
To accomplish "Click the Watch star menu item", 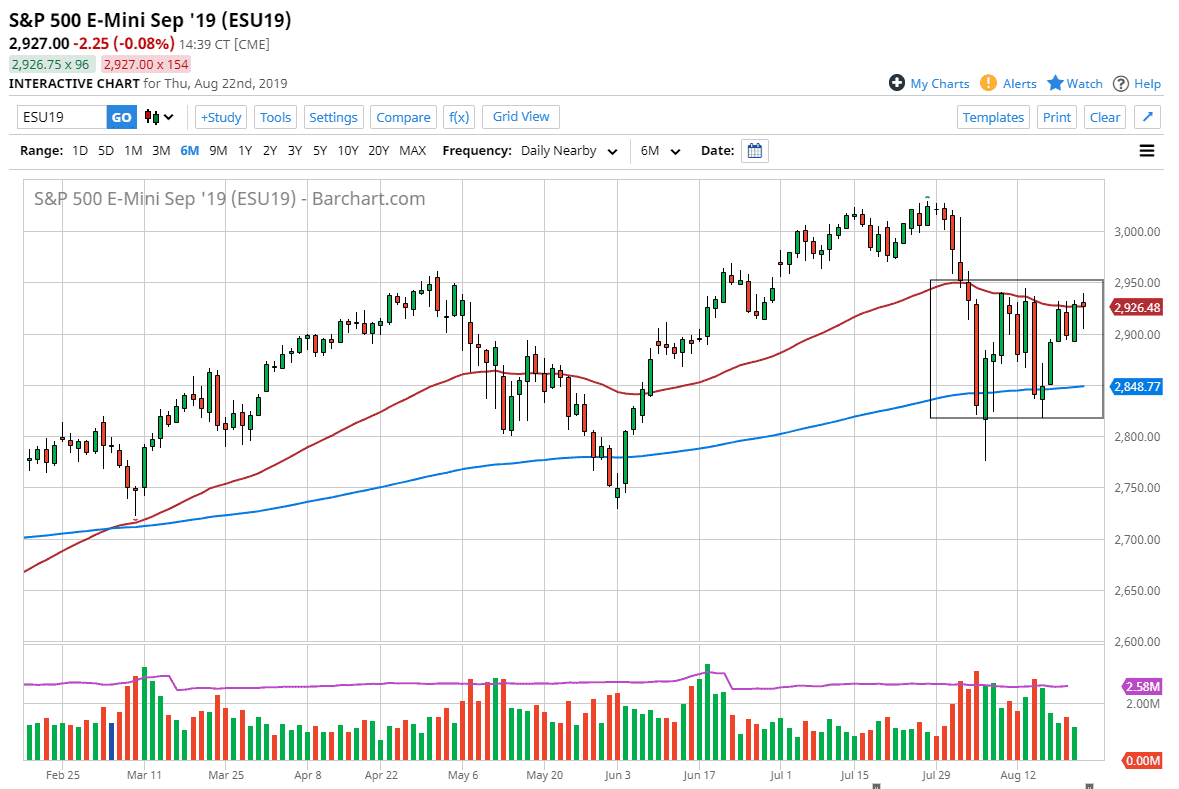I will coord(1074,83).
